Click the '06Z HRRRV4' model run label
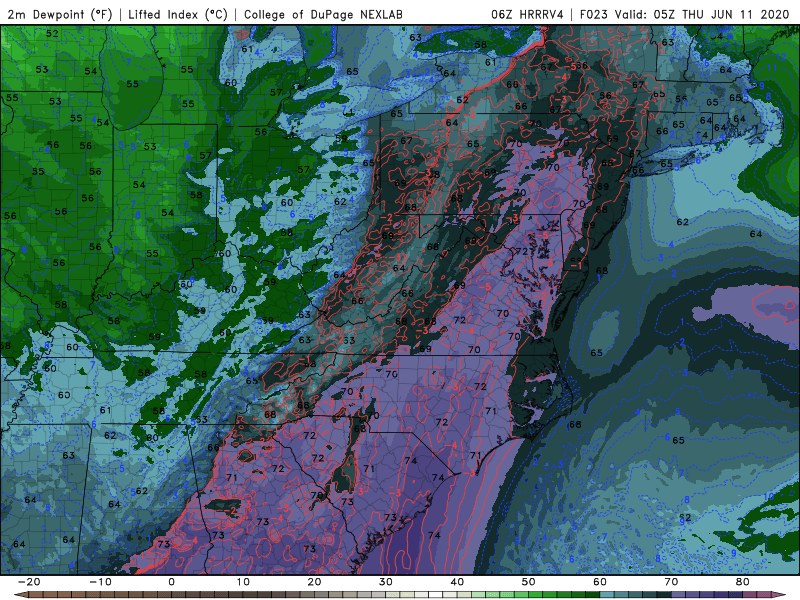This screenshot has width=800, height=600. pos(527,14)
